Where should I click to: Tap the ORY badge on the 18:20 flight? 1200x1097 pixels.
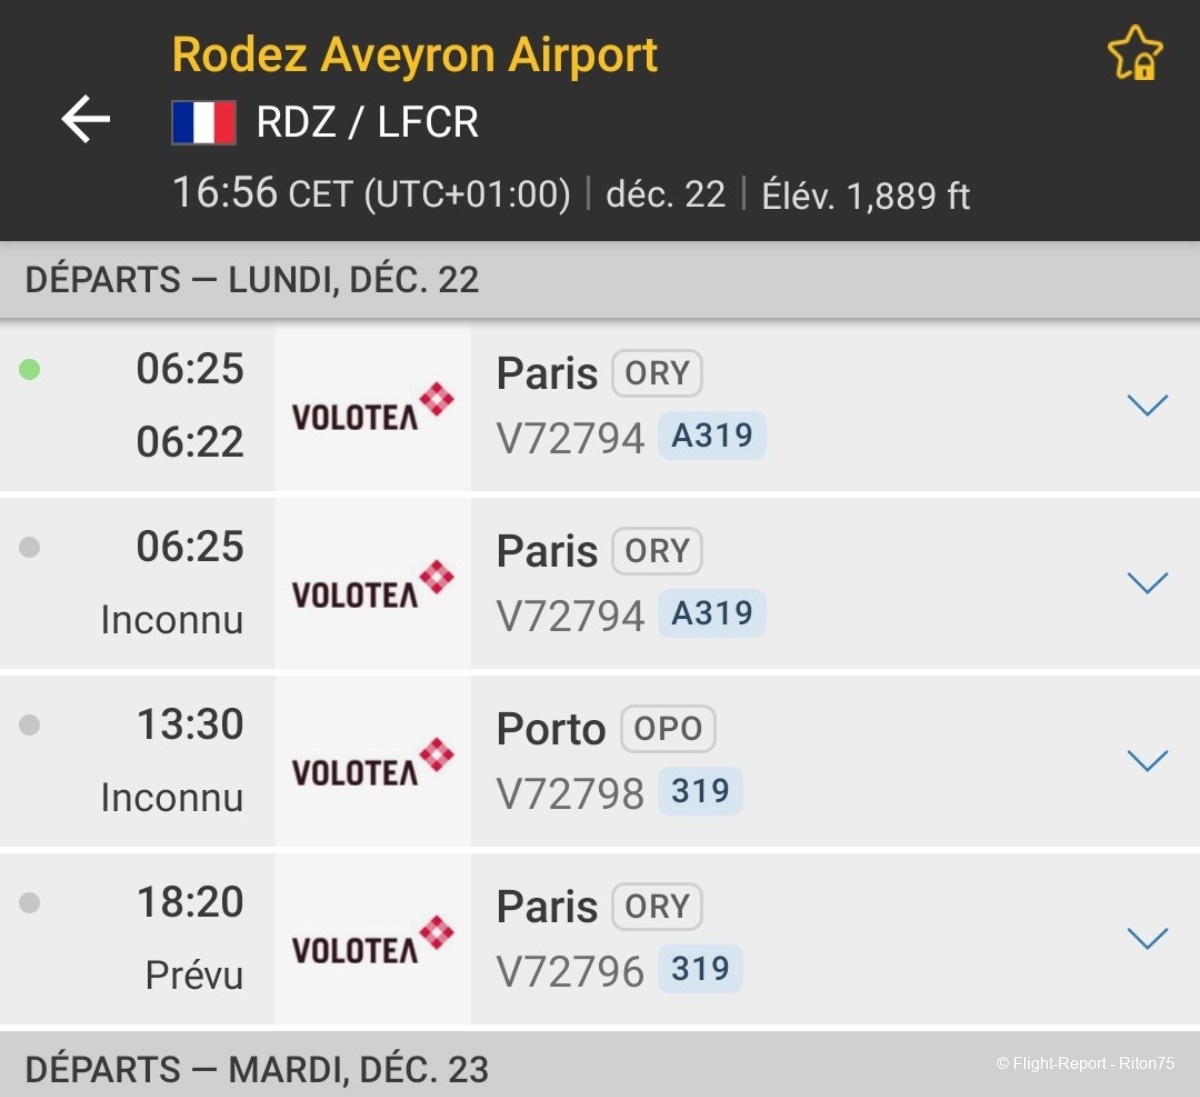tap(657, 907)
